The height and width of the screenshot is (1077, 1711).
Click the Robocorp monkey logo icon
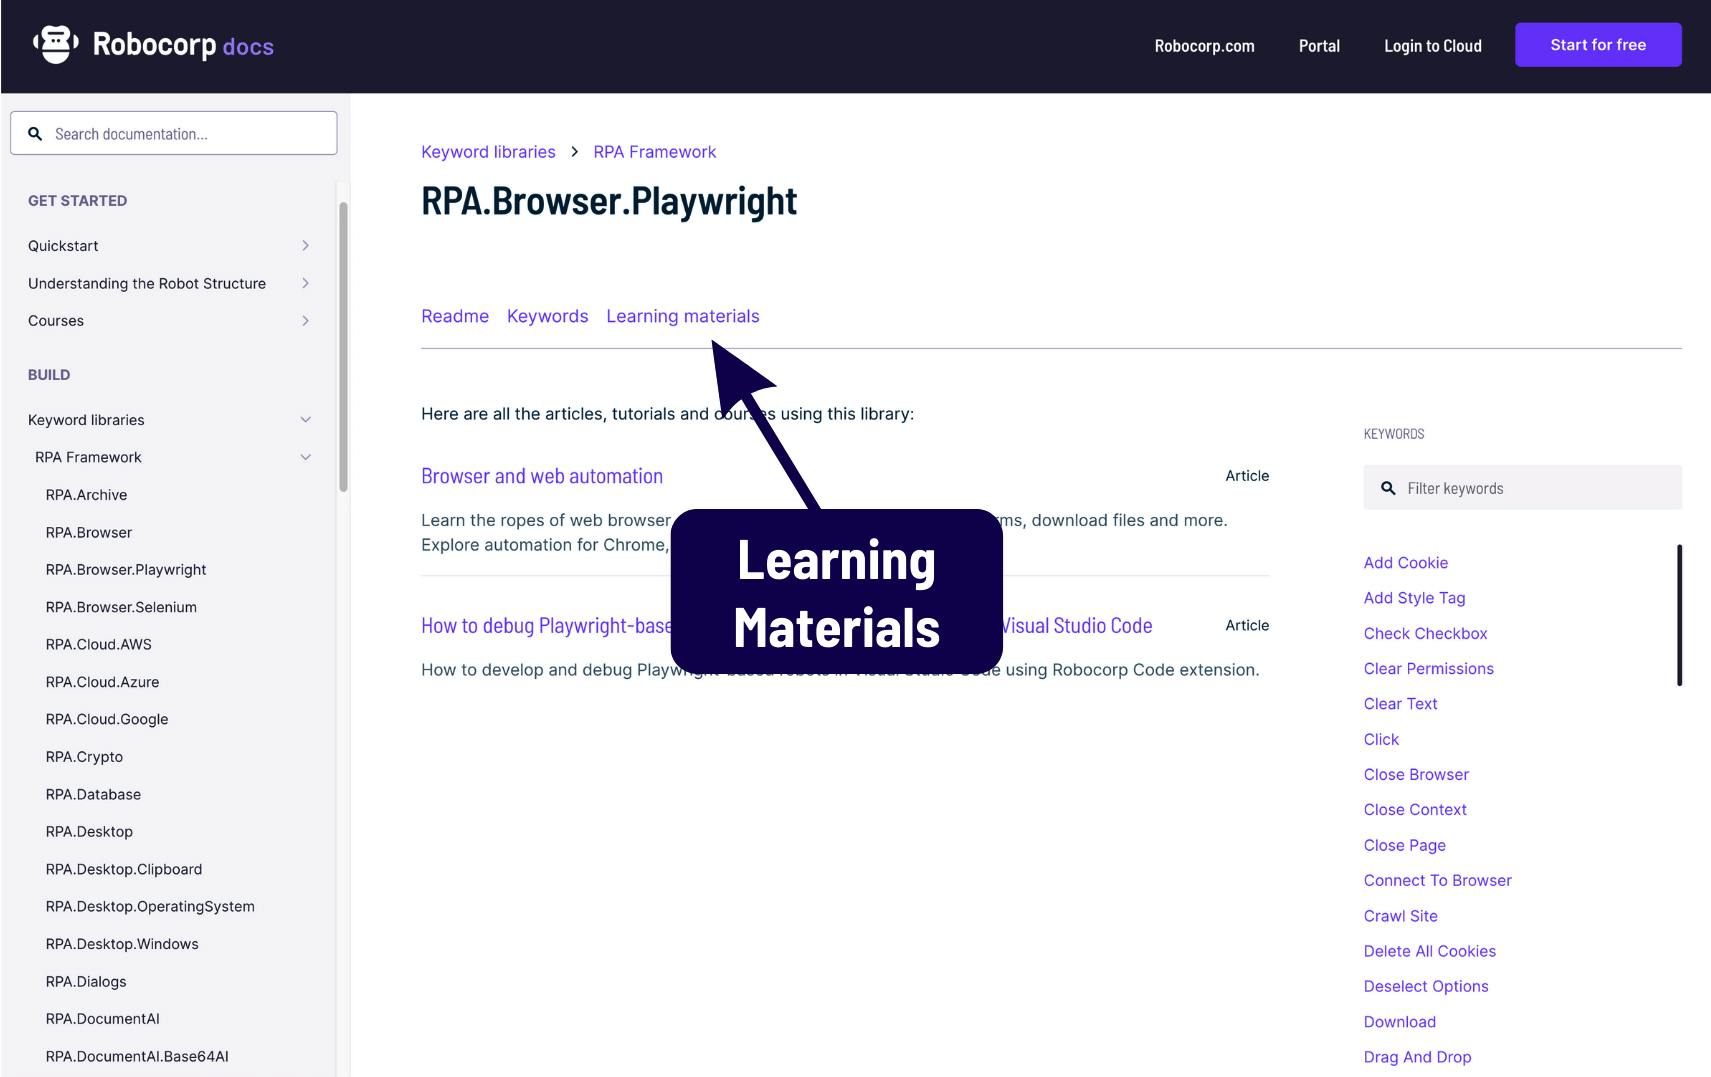[56, 45]
